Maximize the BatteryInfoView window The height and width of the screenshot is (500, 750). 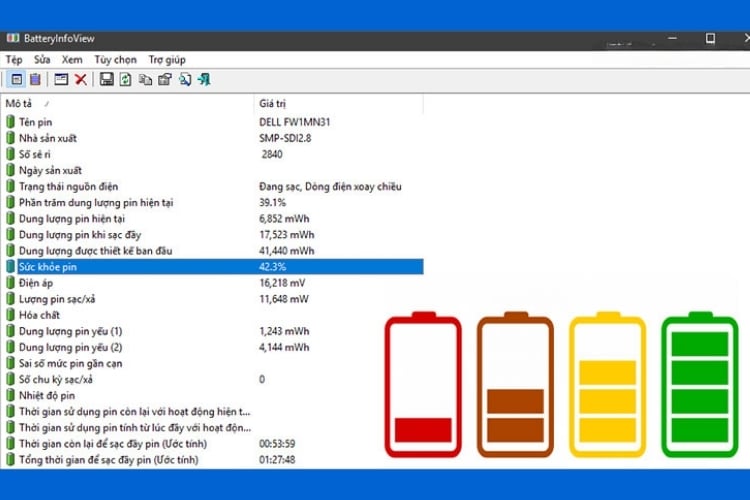(x=710, y=38)
